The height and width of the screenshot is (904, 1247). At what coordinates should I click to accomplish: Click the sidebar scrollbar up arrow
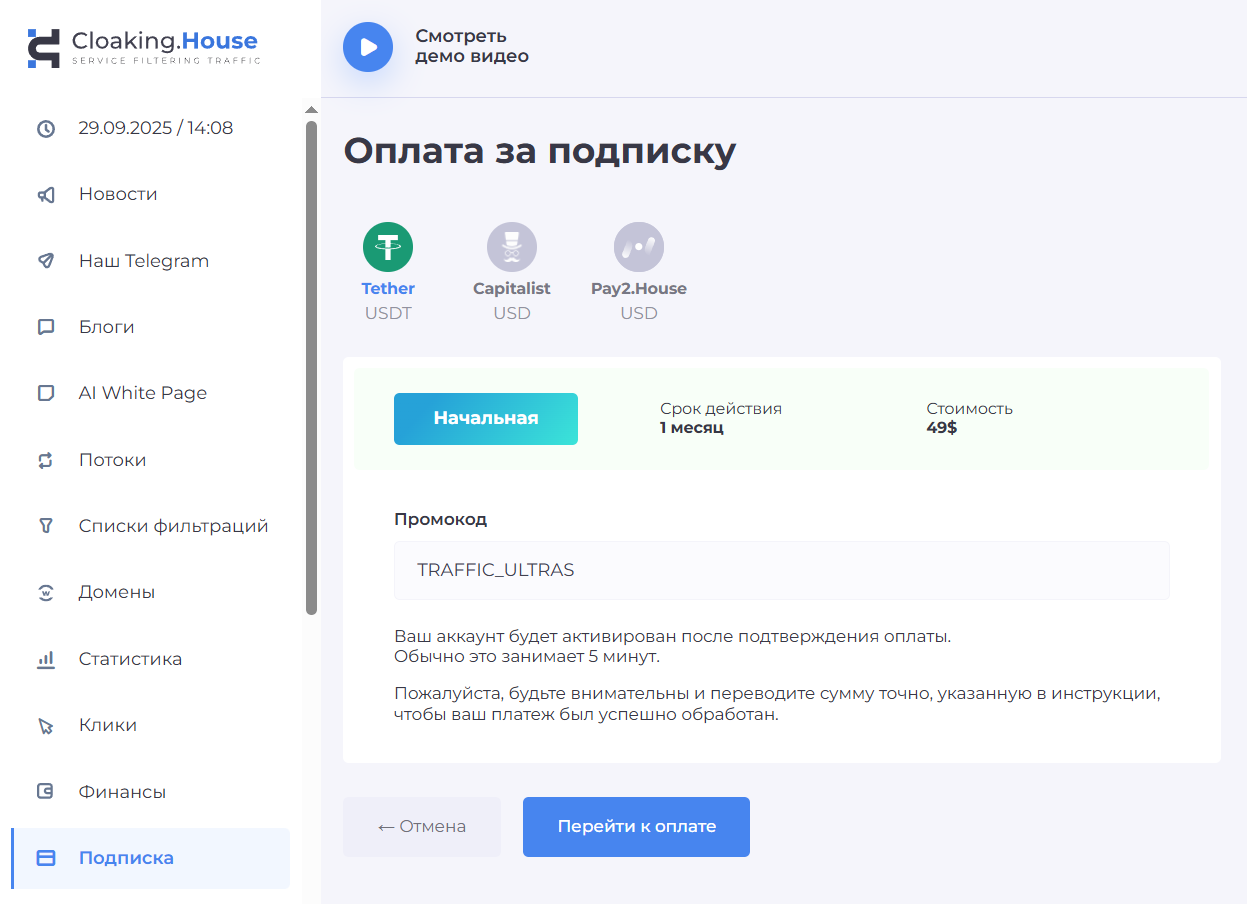click(311, 110)
